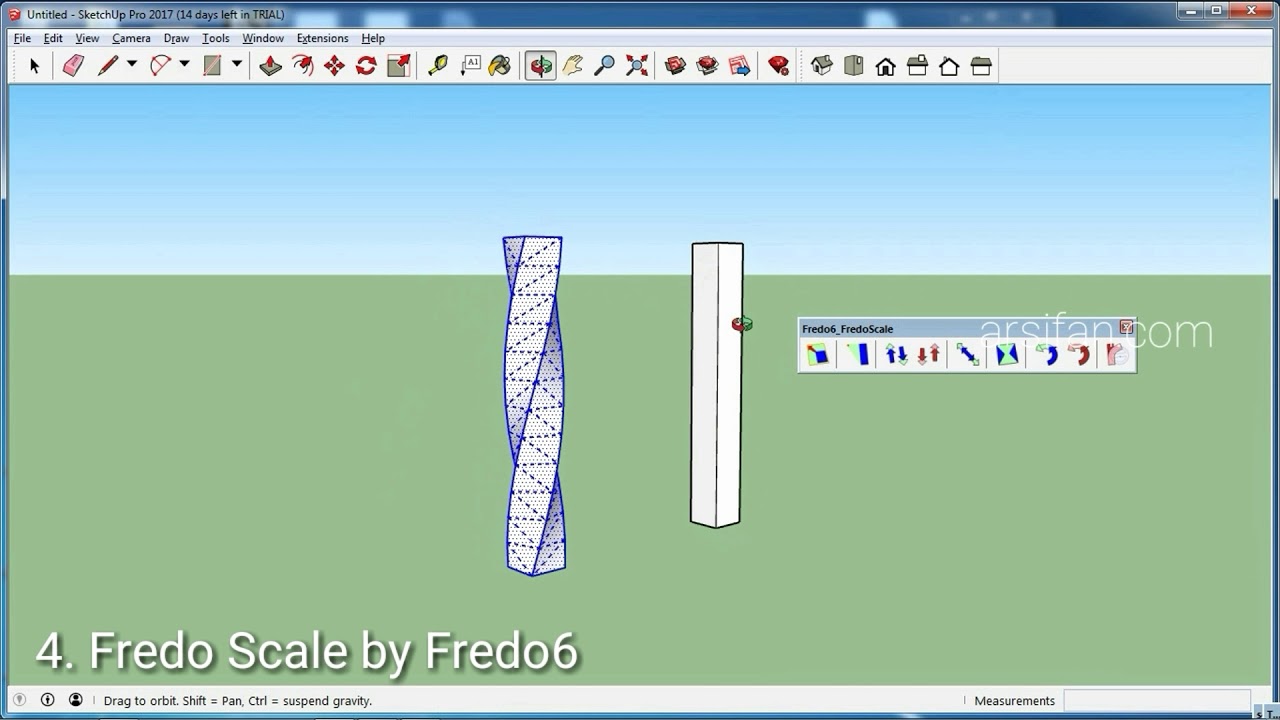Screen dimensions: 1280x720
Task: Switch to Right view
Action: click(x=917, y=66)
